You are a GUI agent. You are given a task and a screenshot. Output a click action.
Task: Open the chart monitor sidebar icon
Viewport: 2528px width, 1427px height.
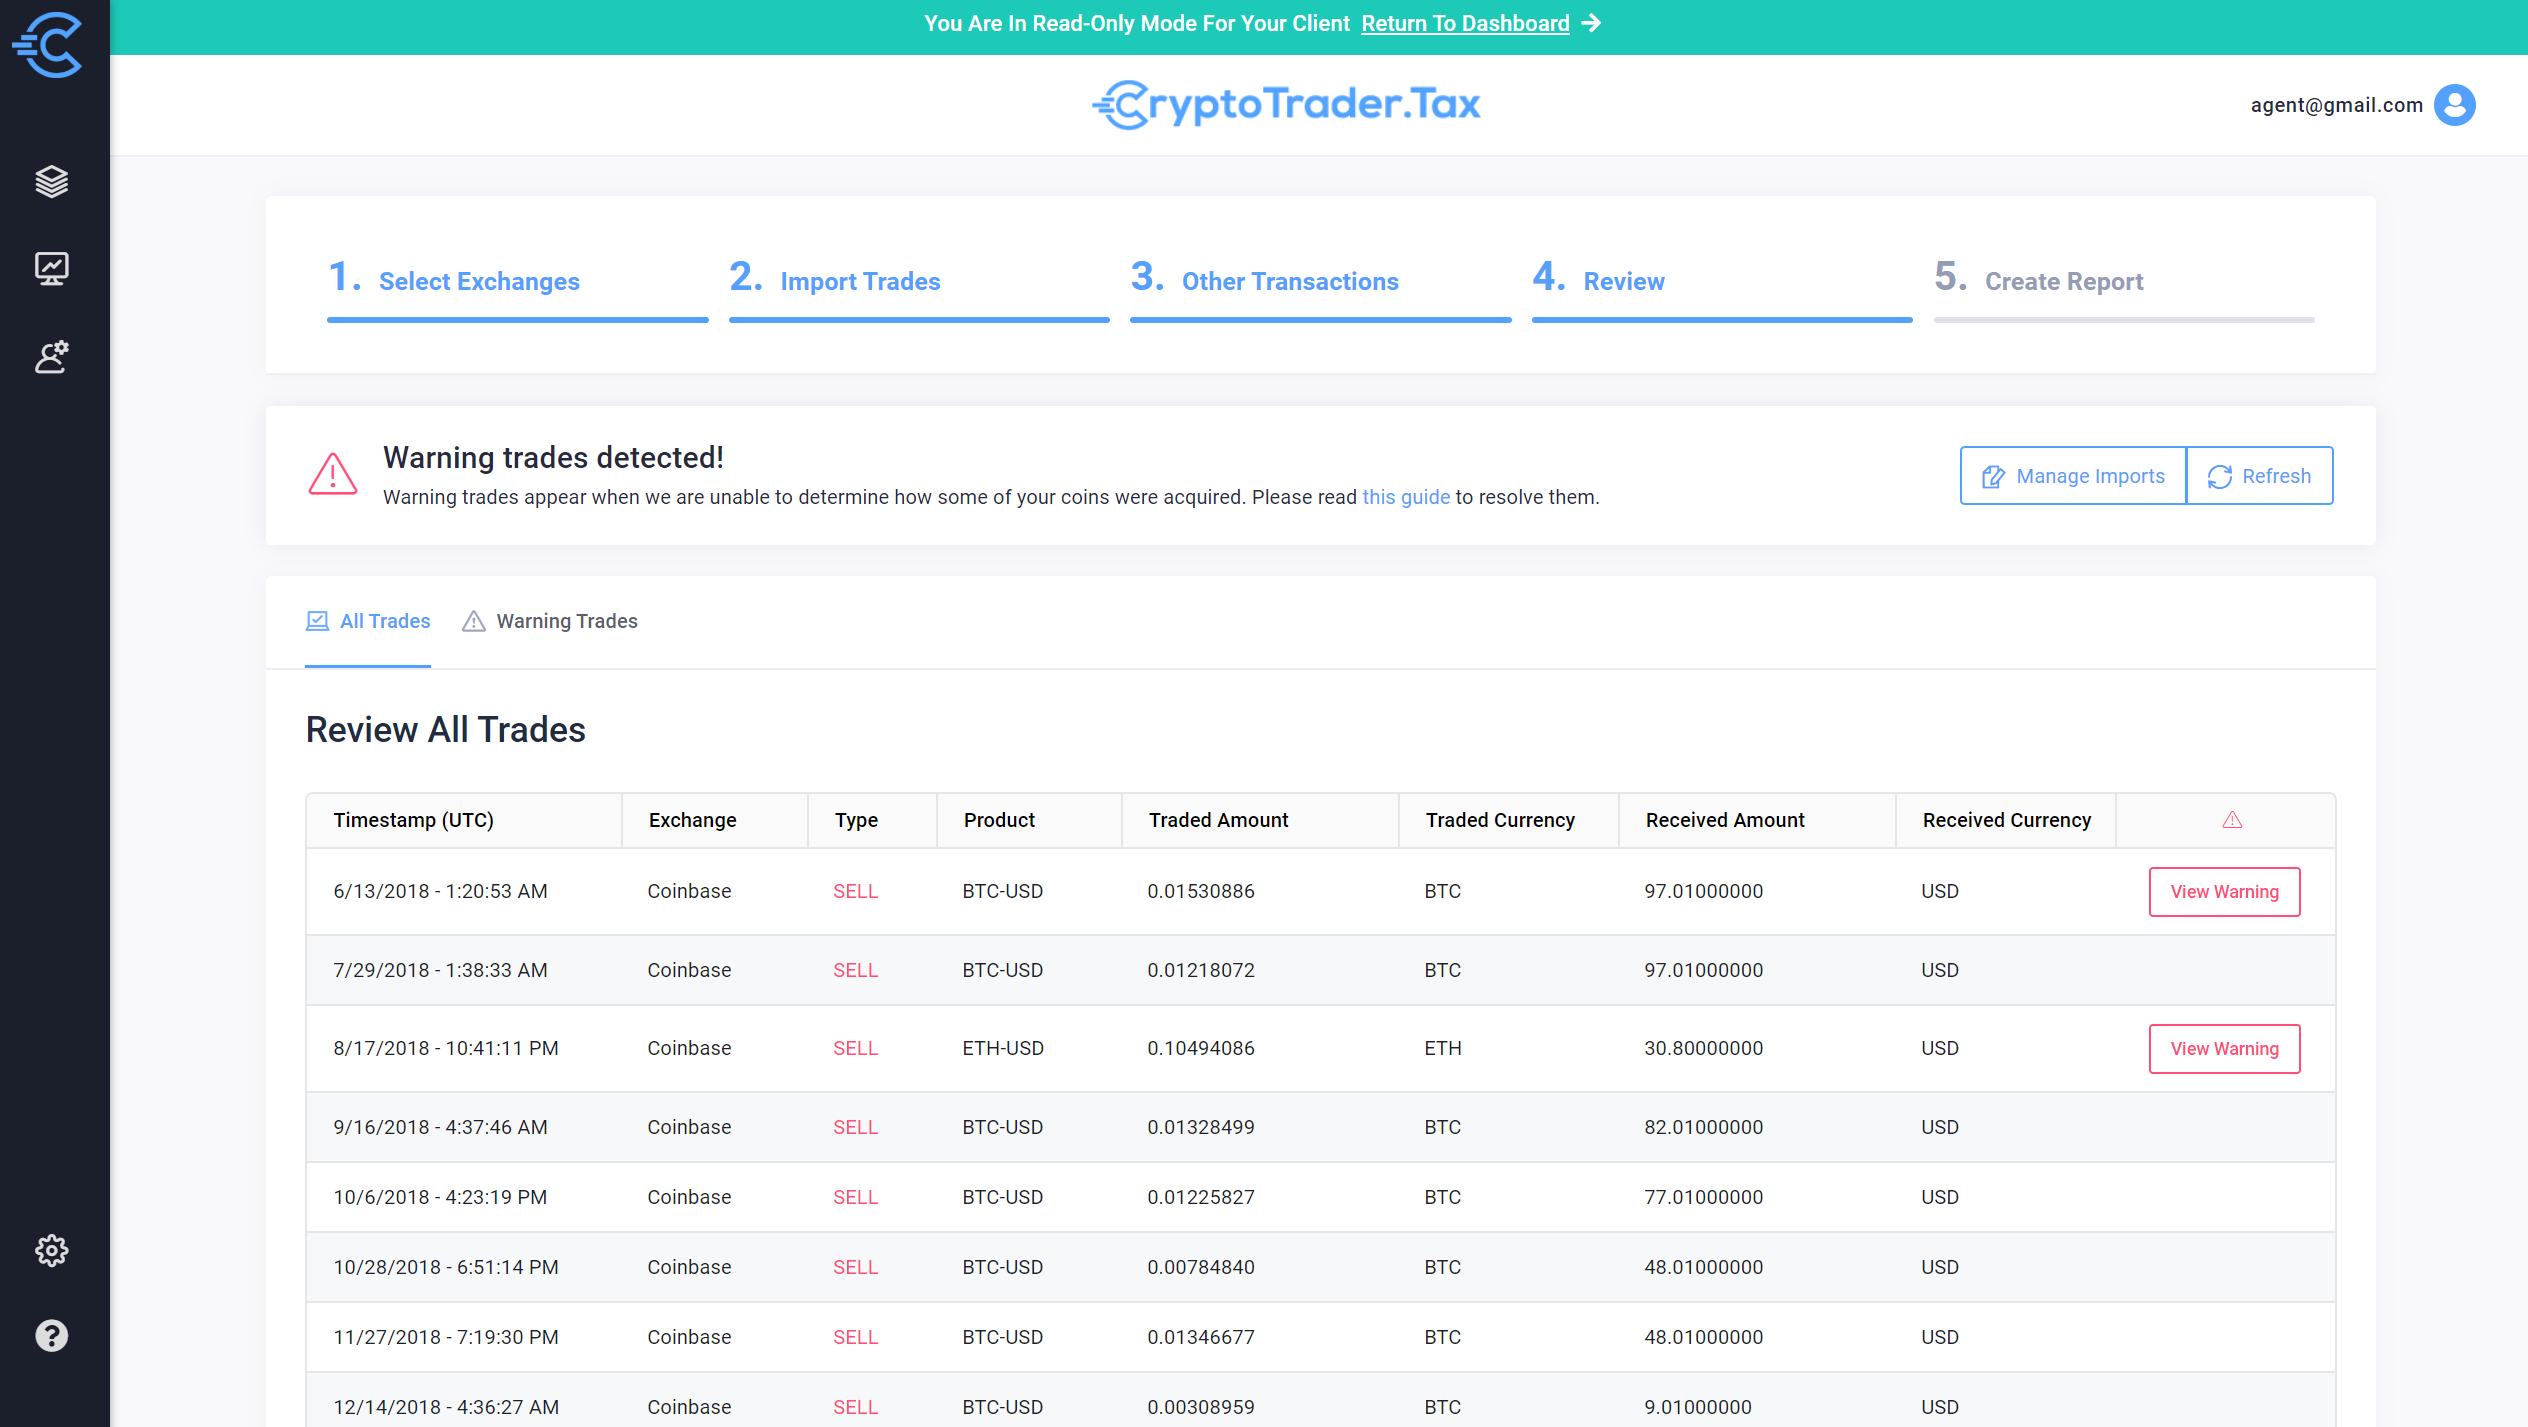[x=52, y=268]
